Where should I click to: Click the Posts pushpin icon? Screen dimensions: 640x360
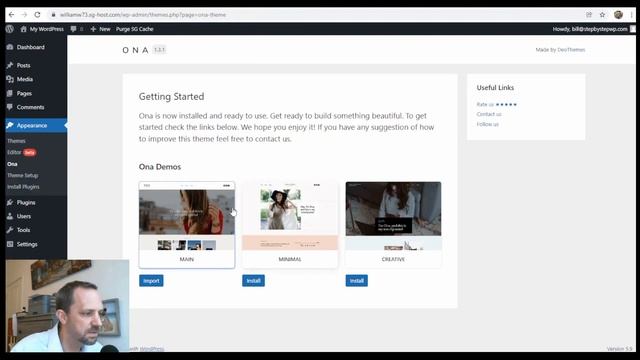click(10, 65)
